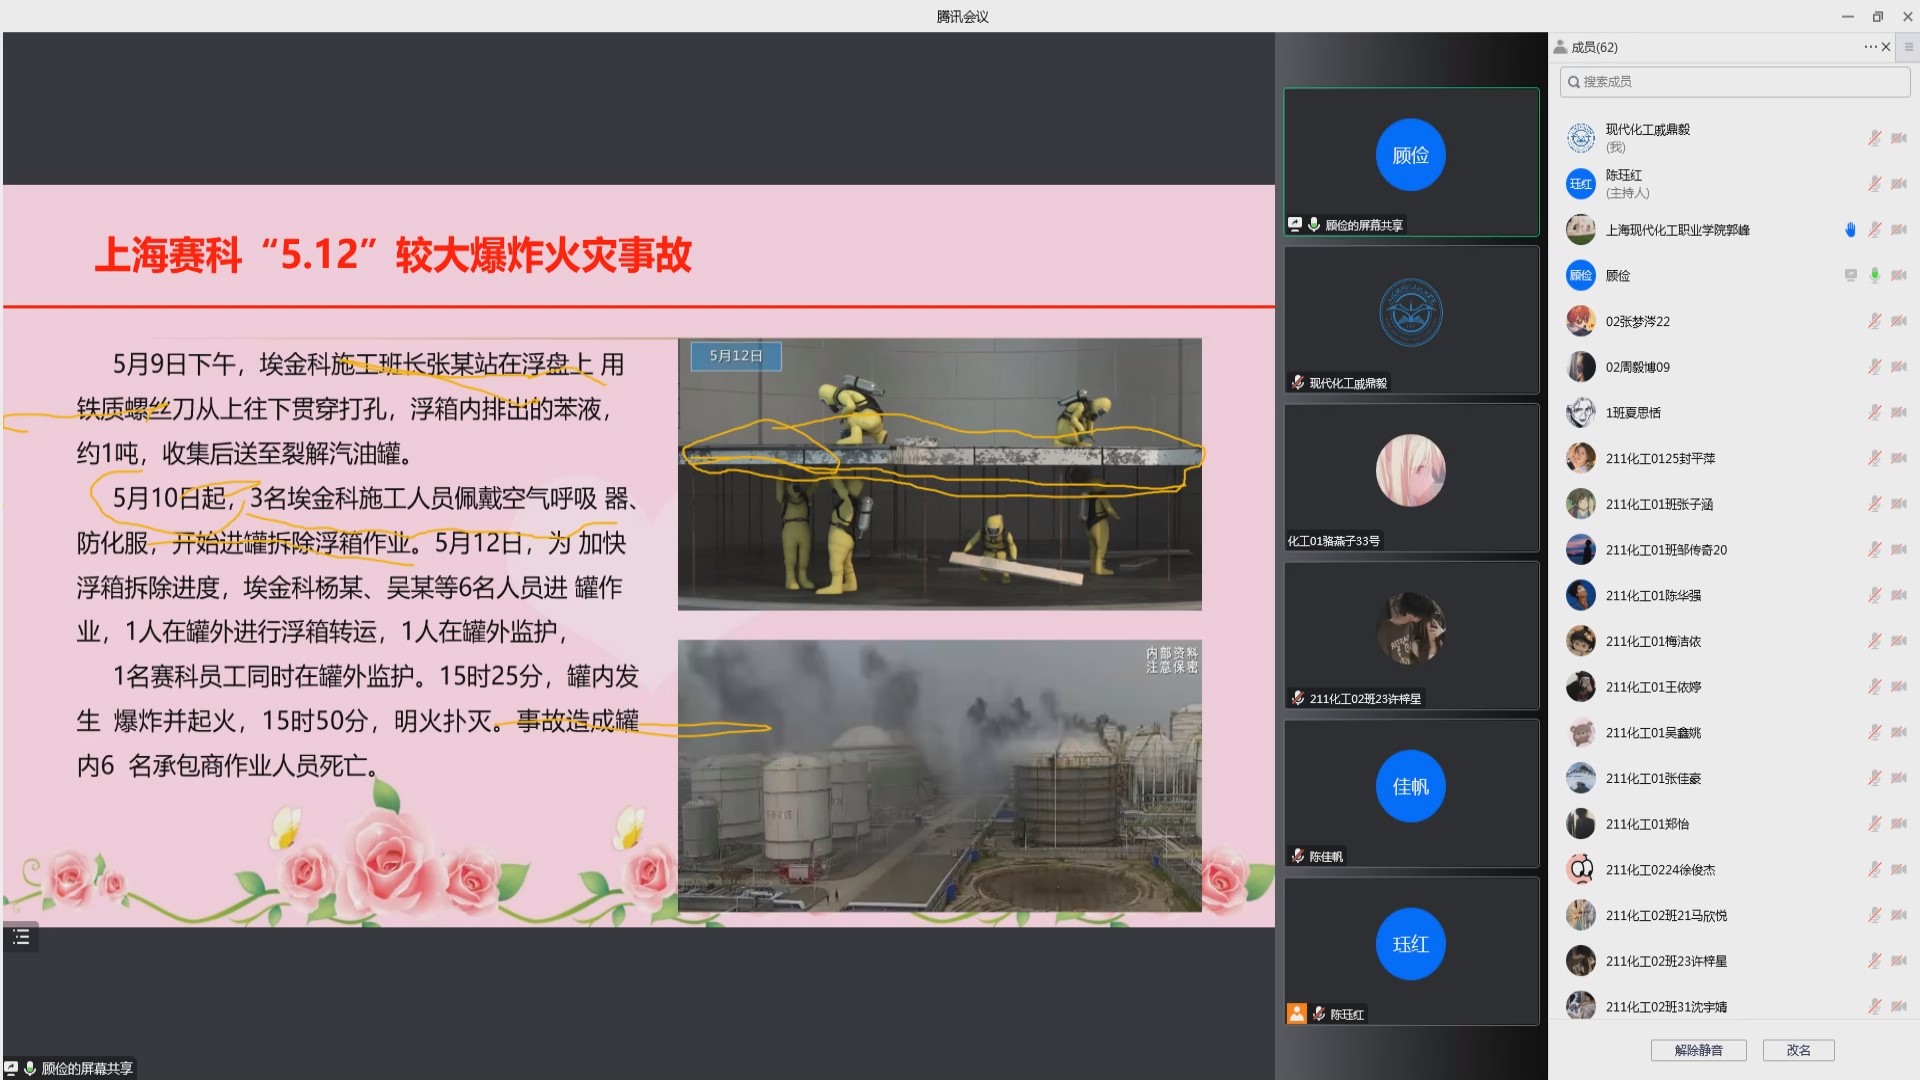Image resolution: width=1920 pixels, height=1080 pixels.
Task: Toggle my microphone in the 现代化工戚鼎毅 row
Action: 1875,138
